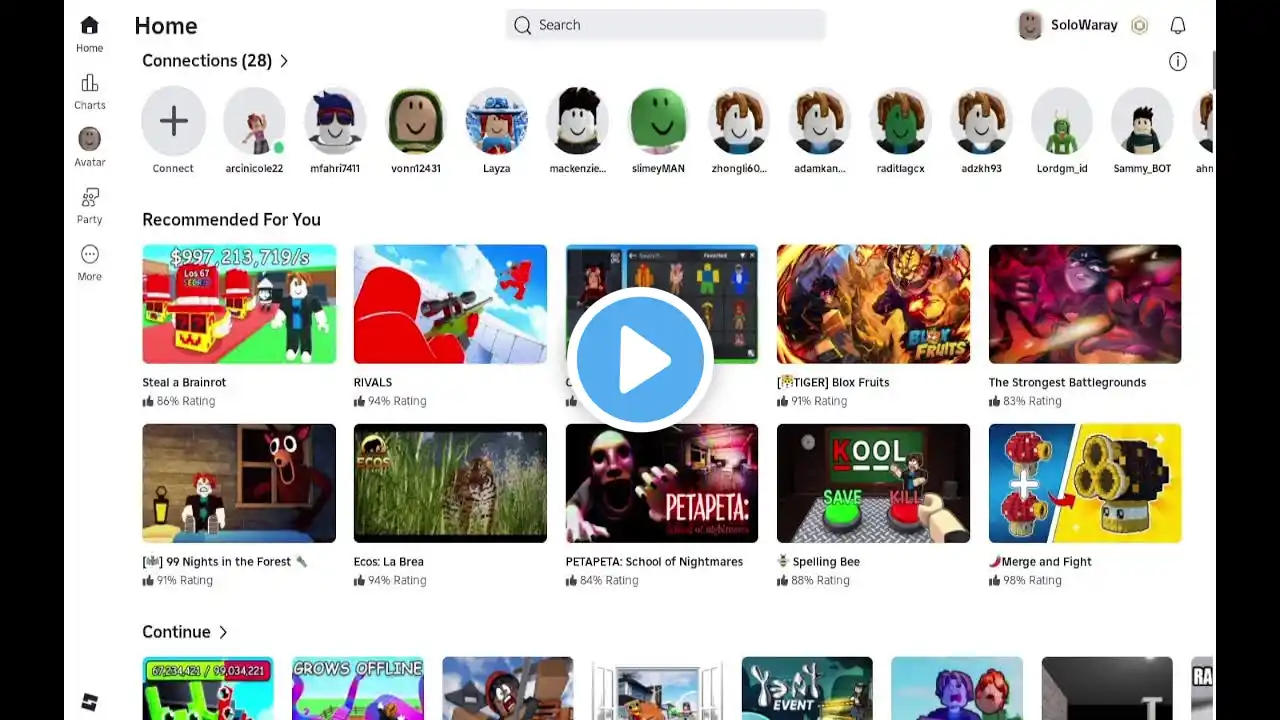This screenshot has height=720, width=1280.
Task: Open vonn12431's profile avatar
Action: (x=416, y=121)
